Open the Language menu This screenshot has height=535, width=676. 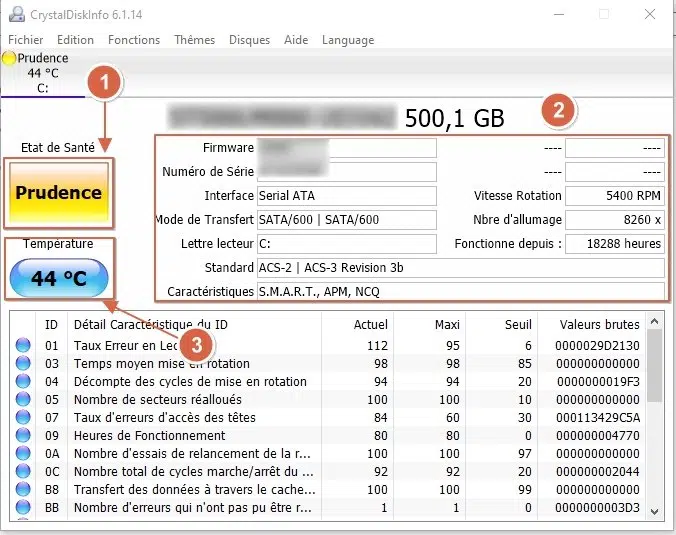pyautogui.click(x=348, y=40)
